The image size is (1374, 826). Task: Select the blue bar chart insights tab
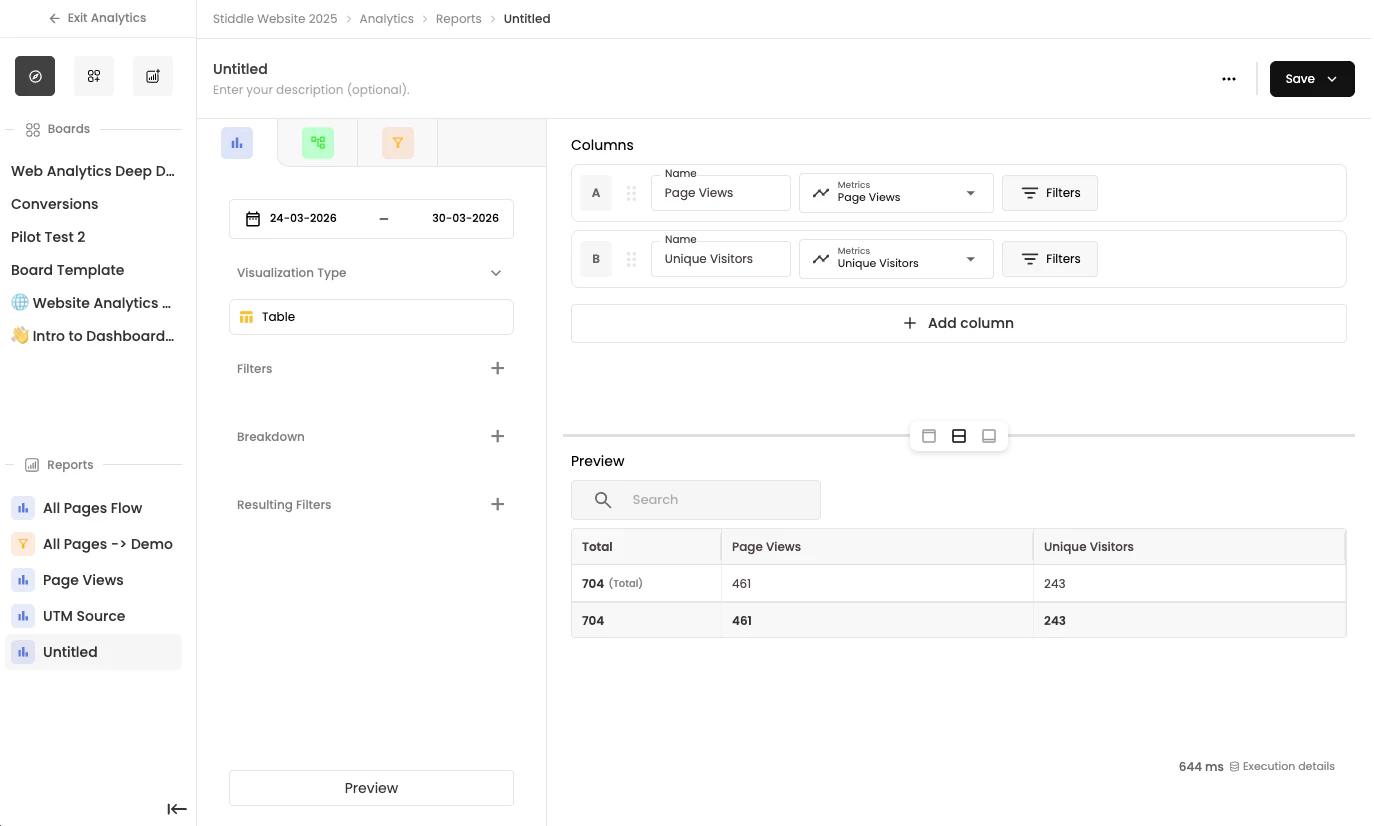237,143
